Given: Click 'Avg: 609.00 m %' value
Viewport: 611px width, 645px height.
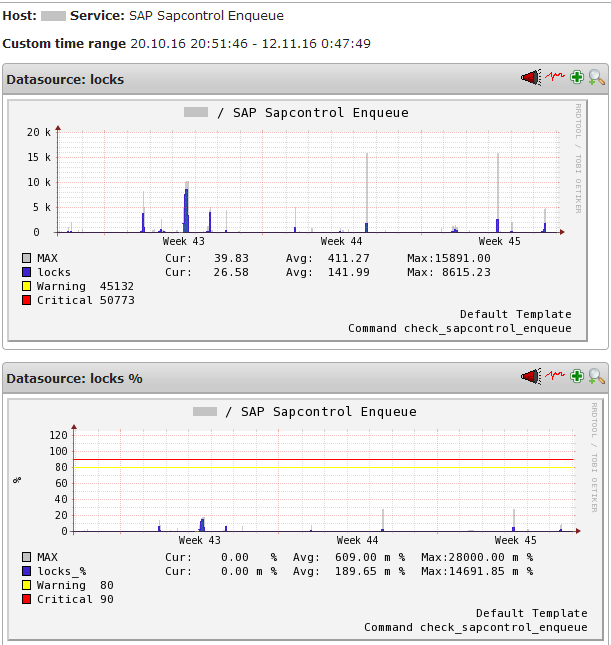Looking at the screenshot, I should pos(349,557).
